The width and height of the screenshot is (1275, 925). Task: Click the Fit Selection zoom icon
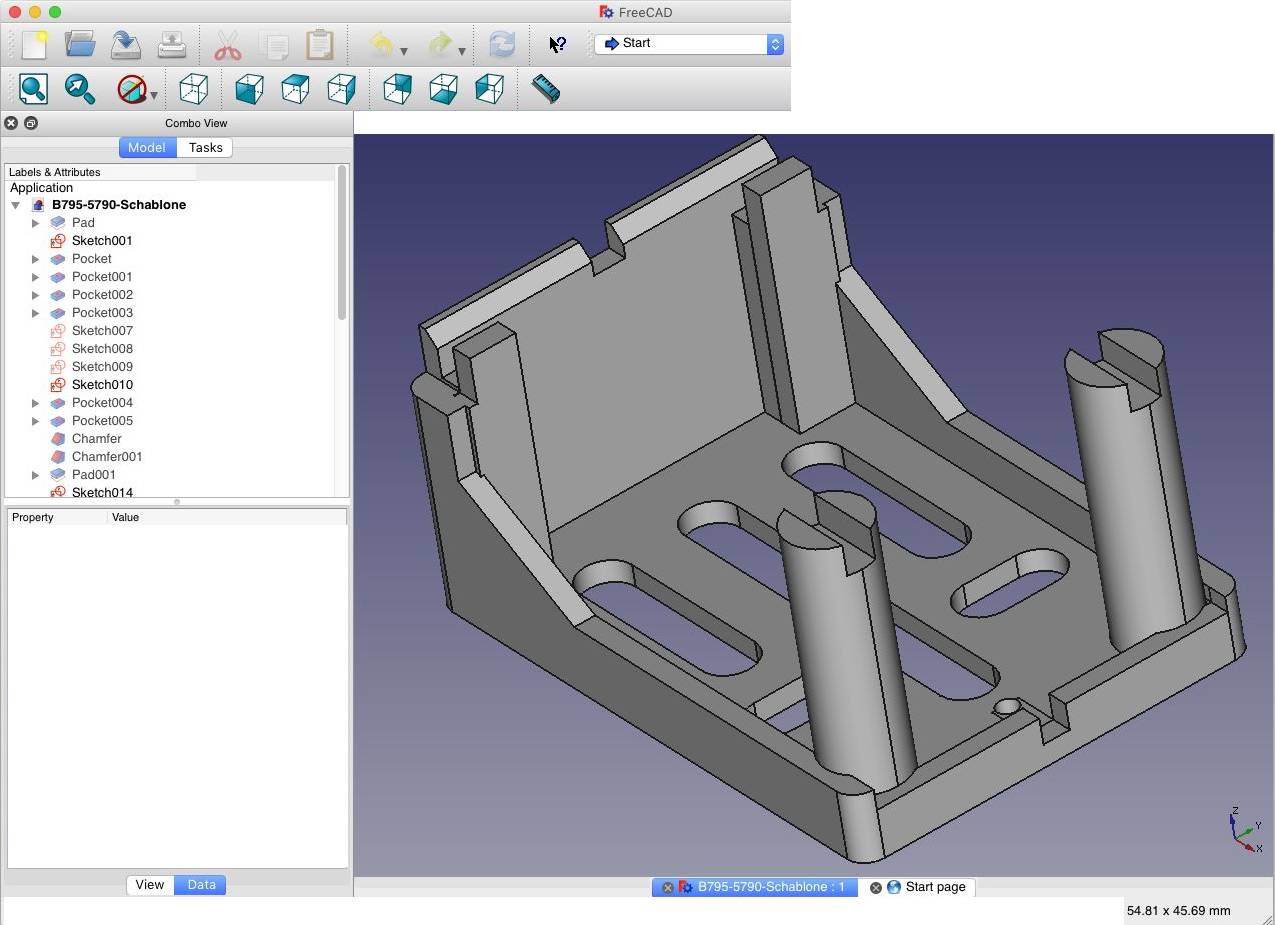point(80,89)
